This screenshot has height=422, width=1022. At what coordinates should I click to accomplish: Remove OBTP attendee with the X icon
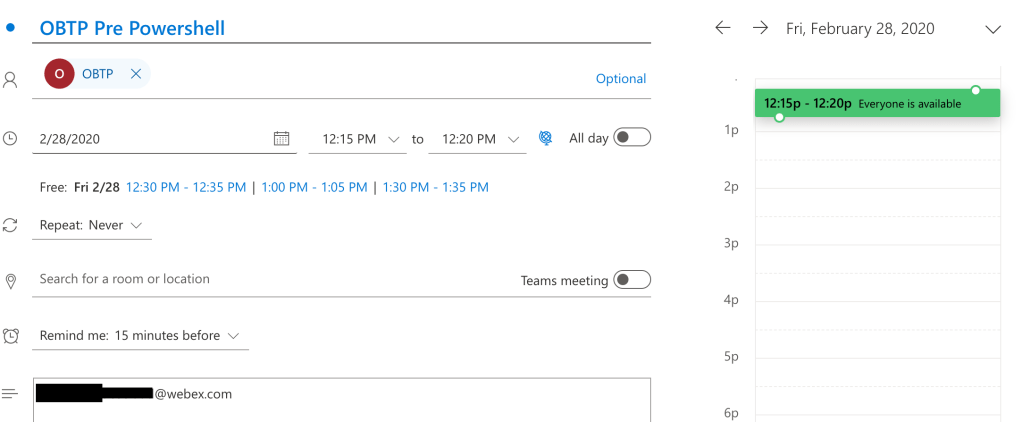(135, 73)
